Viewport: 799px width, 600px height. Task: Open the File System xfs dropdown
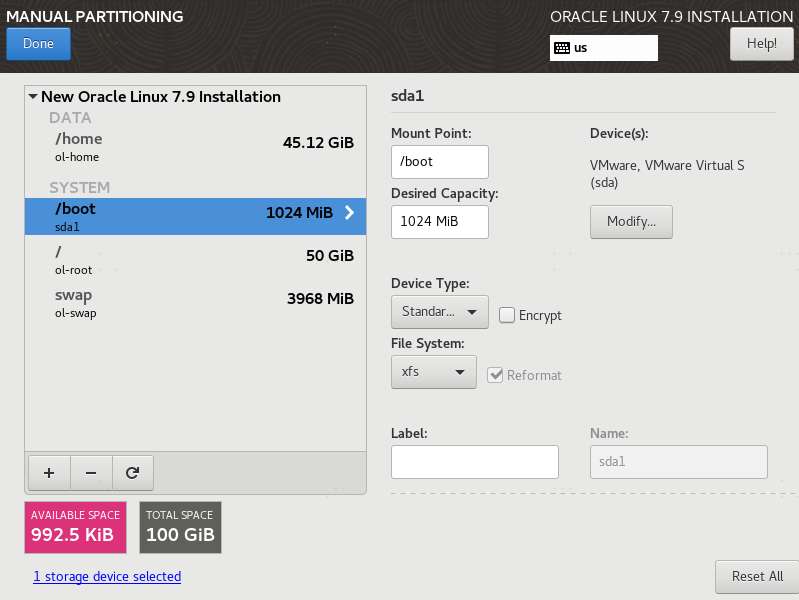pos(433,372)
